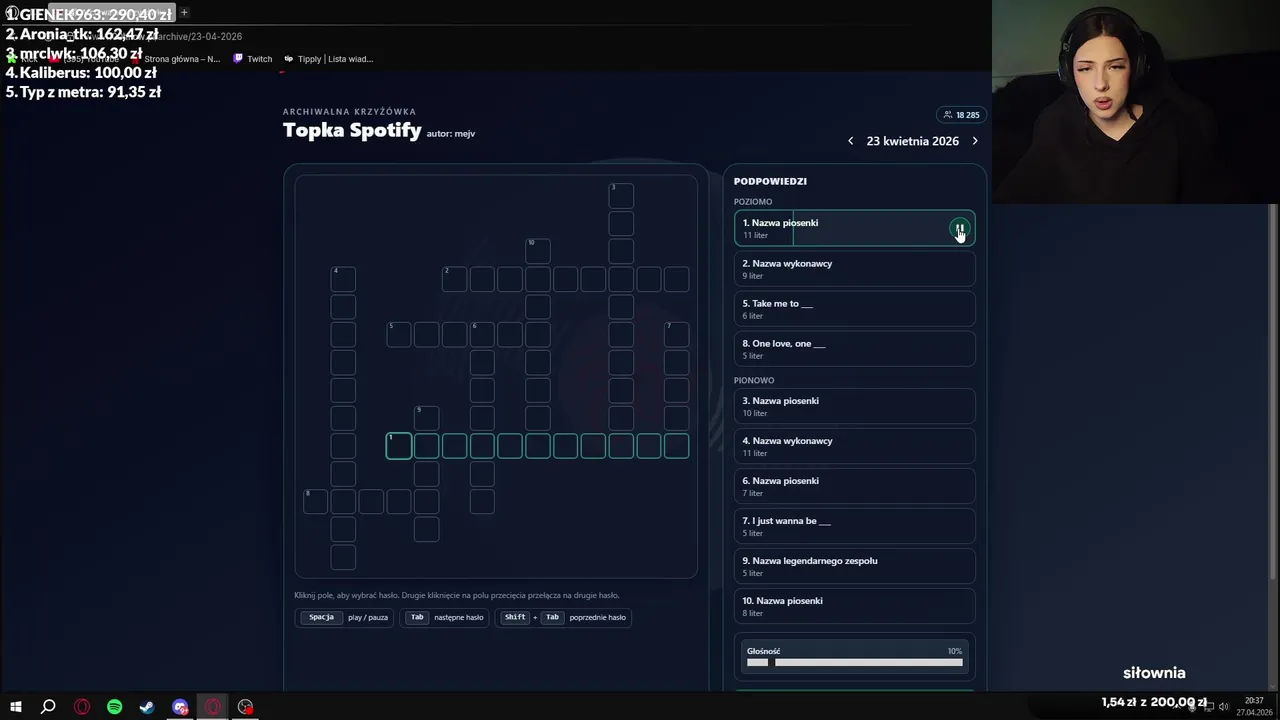Select clue 6. Nazwa piosenki, 7 liter

click(x=854, y=486)
